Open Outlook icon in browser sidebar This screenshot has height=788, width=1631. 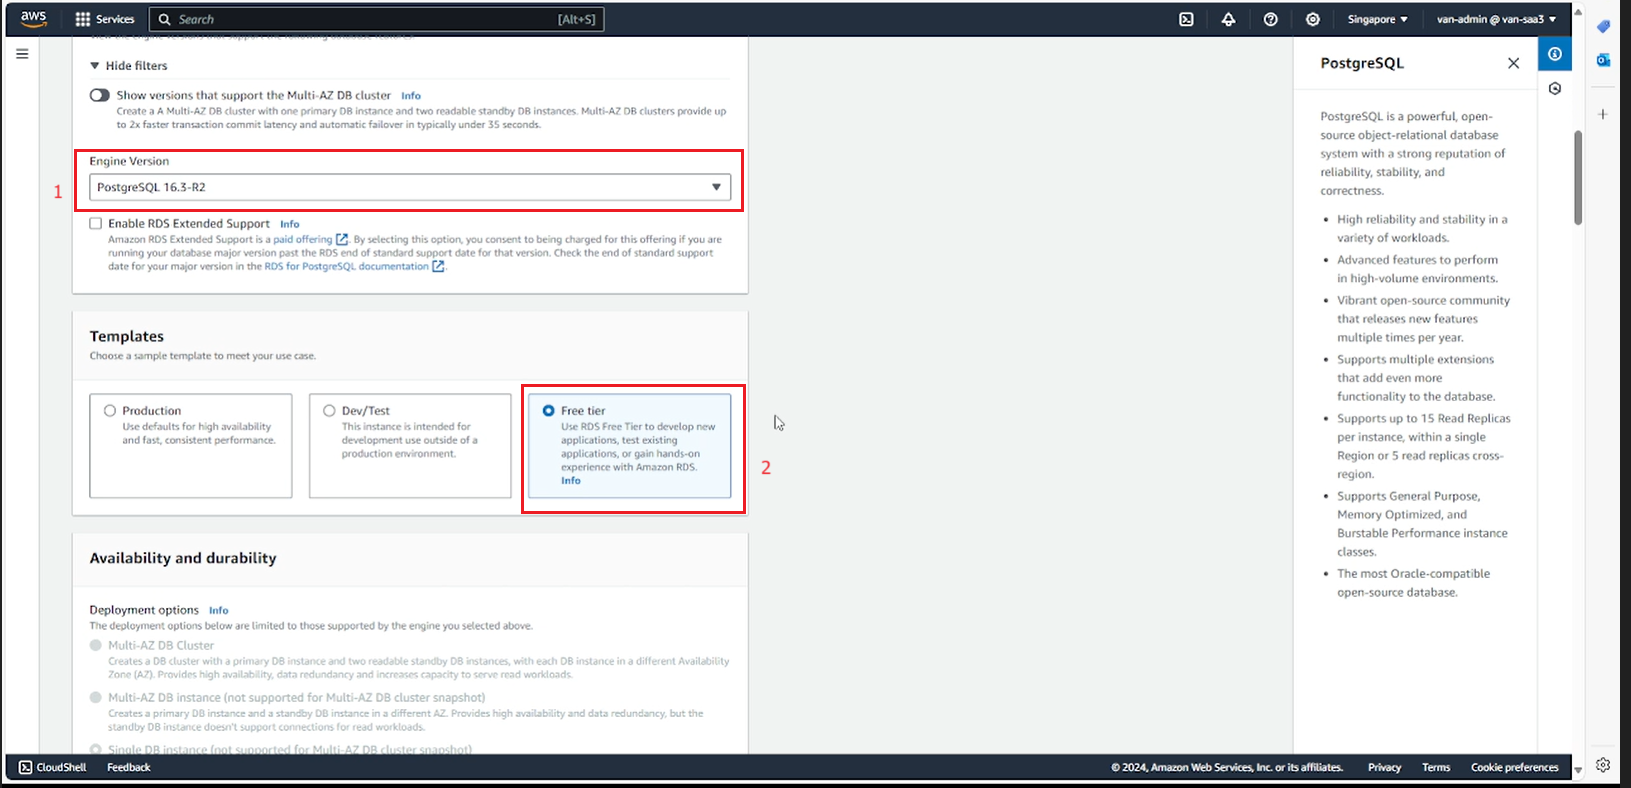pyautogui.click(x=1603, y=60)
